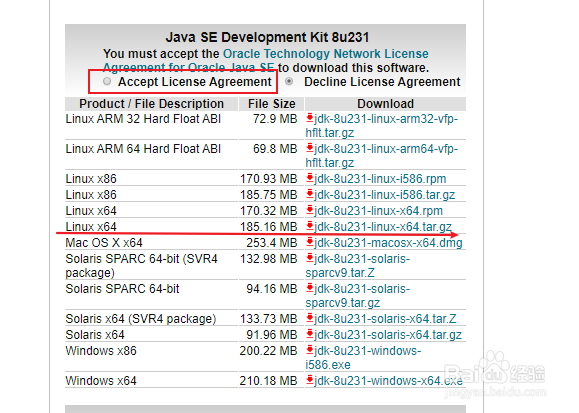Click the 'Java SE Development Kit 8u231' heading
Viewport: 579px width, 413px height.
pyautogui.click(x=267, y=37)
